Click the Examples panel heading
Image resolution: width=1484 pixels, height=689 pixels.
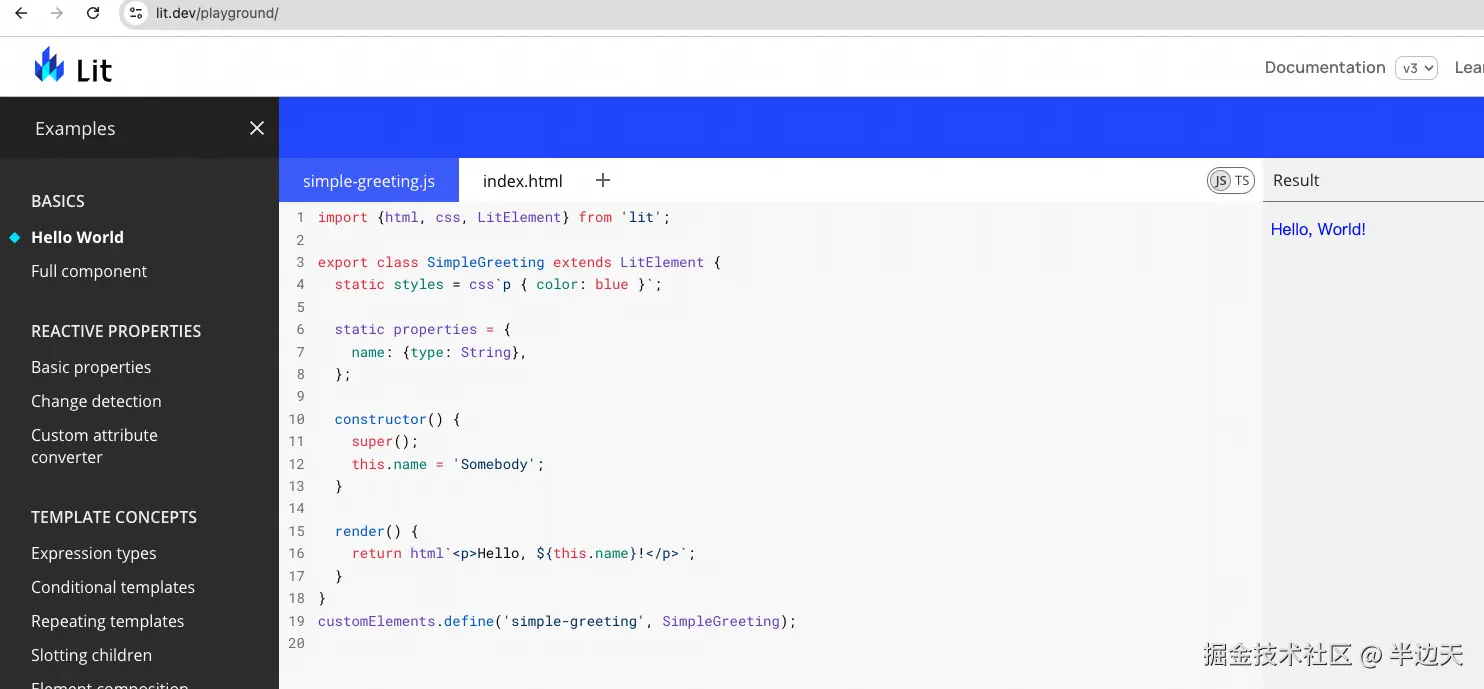(x=75, y=128)
